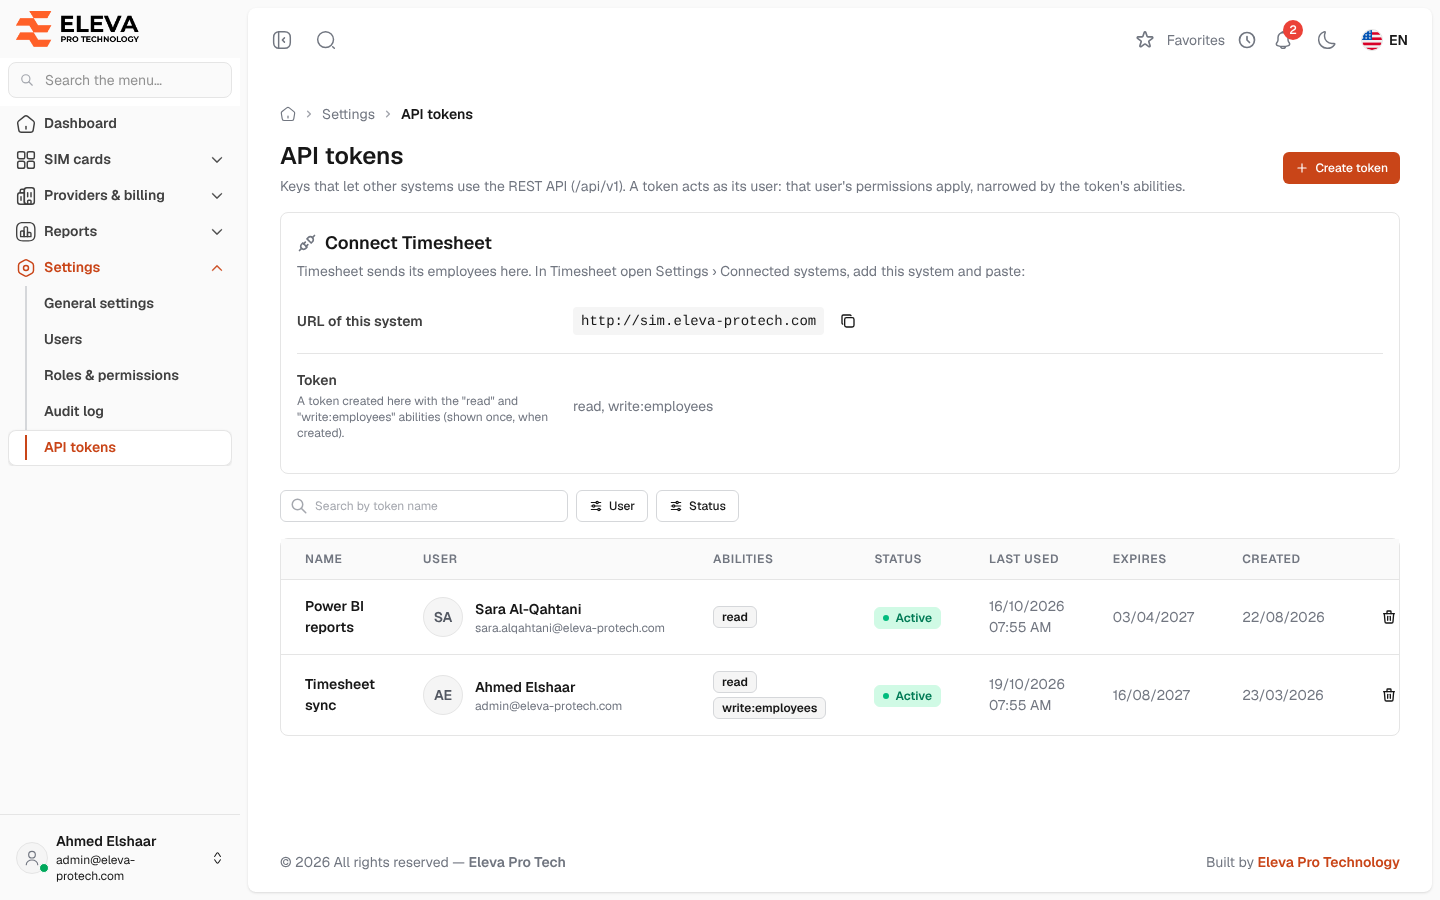Open the User filter dropdown
1440x900 pixels.
coord(612,506)
